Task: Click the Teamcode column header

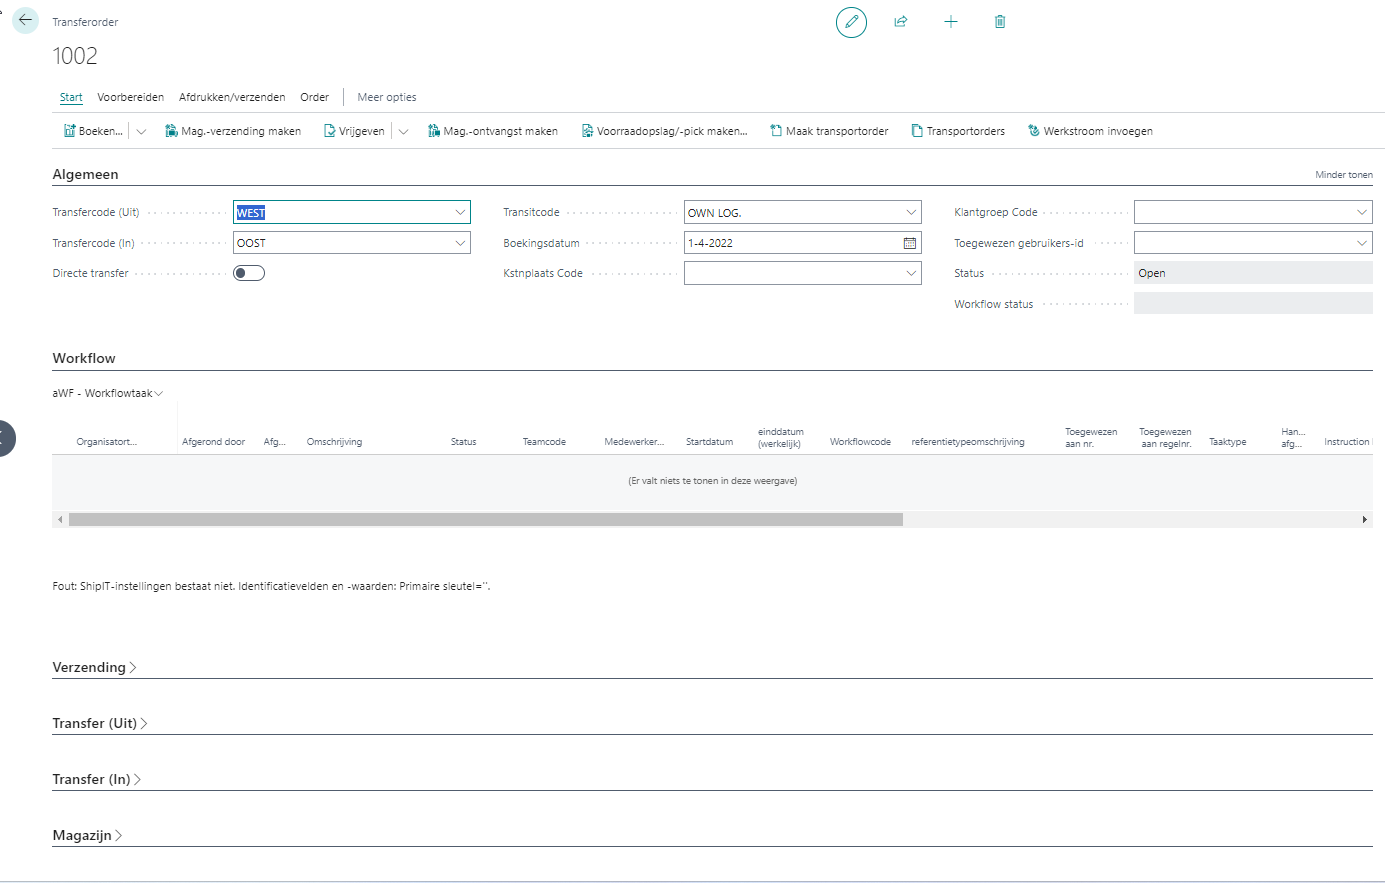Action: tap(544, 442)
